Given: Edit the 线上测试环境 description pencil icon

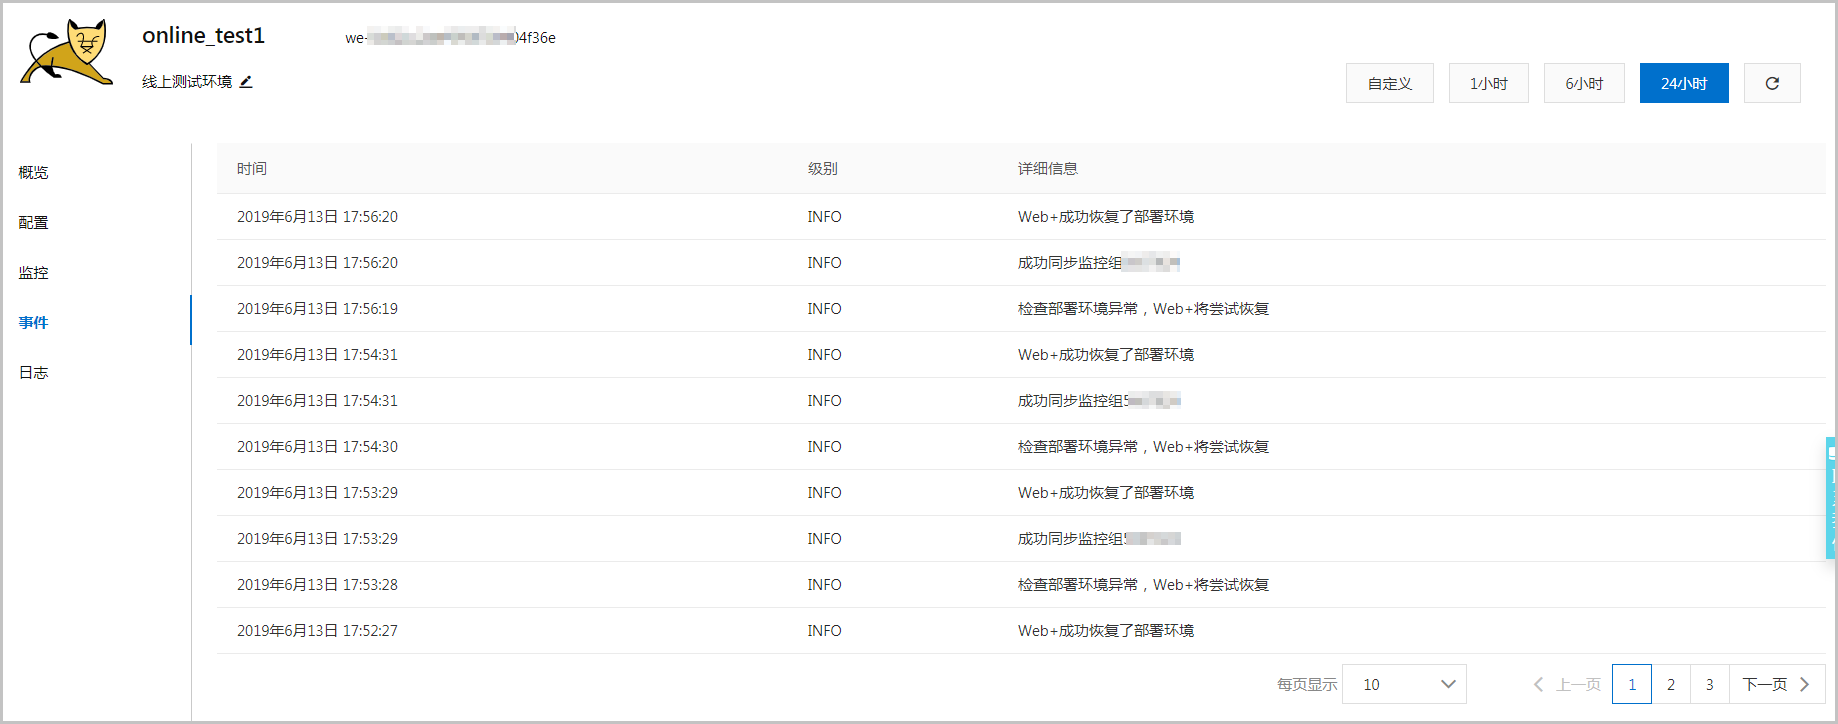Looking at the screenshot, I should point(246,82).
